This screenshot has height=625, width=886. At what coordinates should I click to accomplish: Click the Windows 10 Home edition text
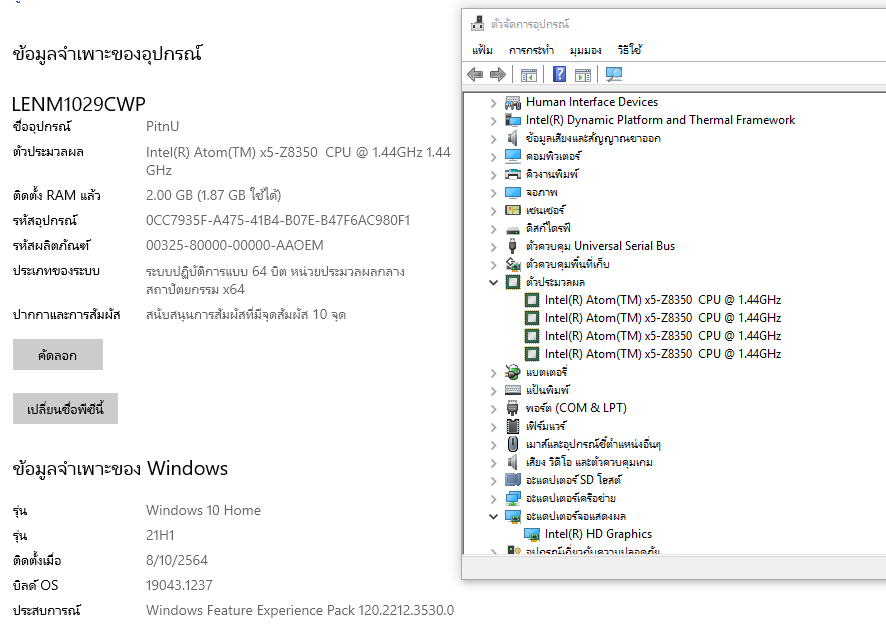coord(203,510)
